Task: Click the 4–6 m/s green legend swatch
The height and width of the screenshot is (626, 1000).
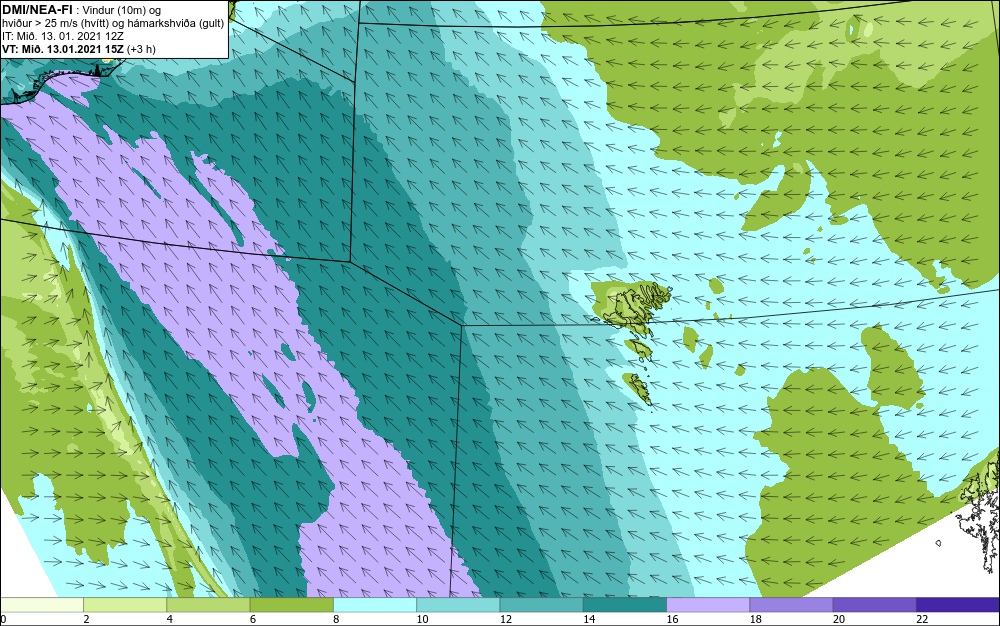Action: pyautogui.click(x=209, y=604)
